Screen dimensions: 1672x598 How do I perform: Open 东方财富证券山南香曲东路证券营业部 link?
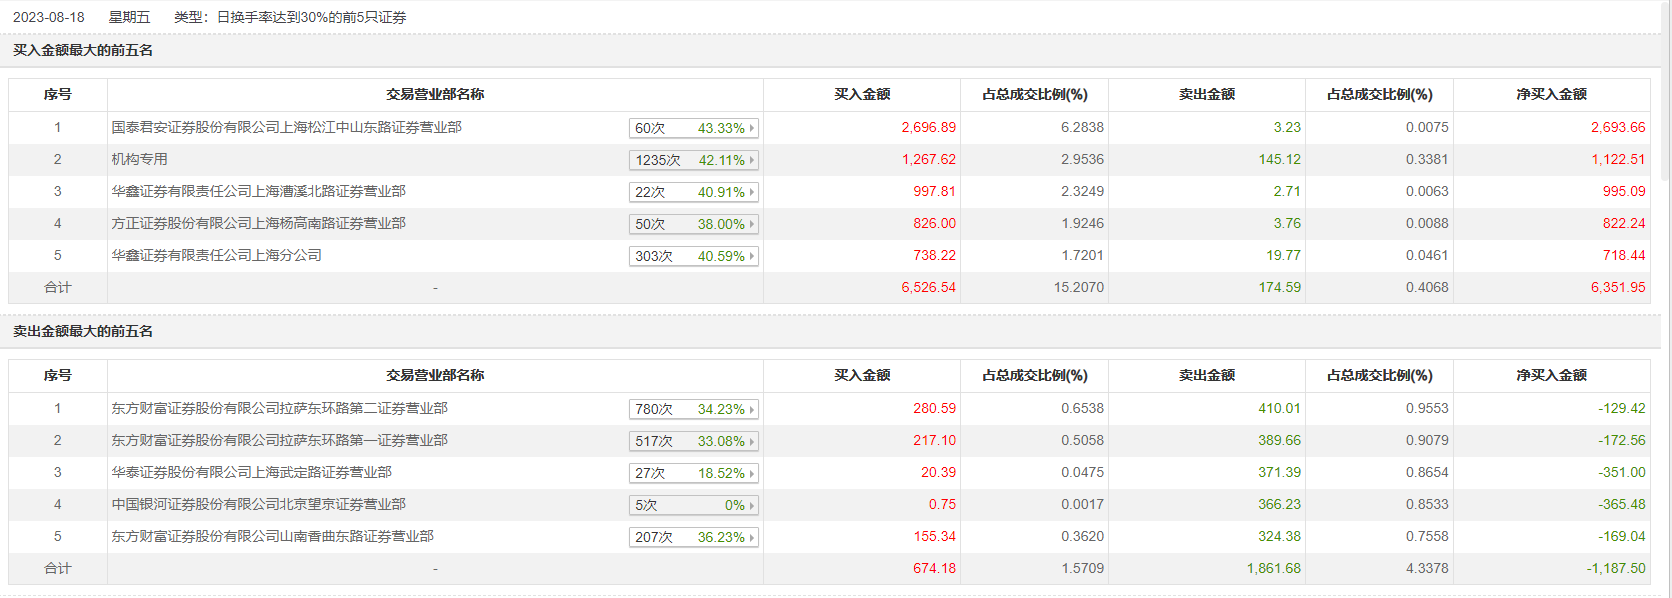[272, 536]
